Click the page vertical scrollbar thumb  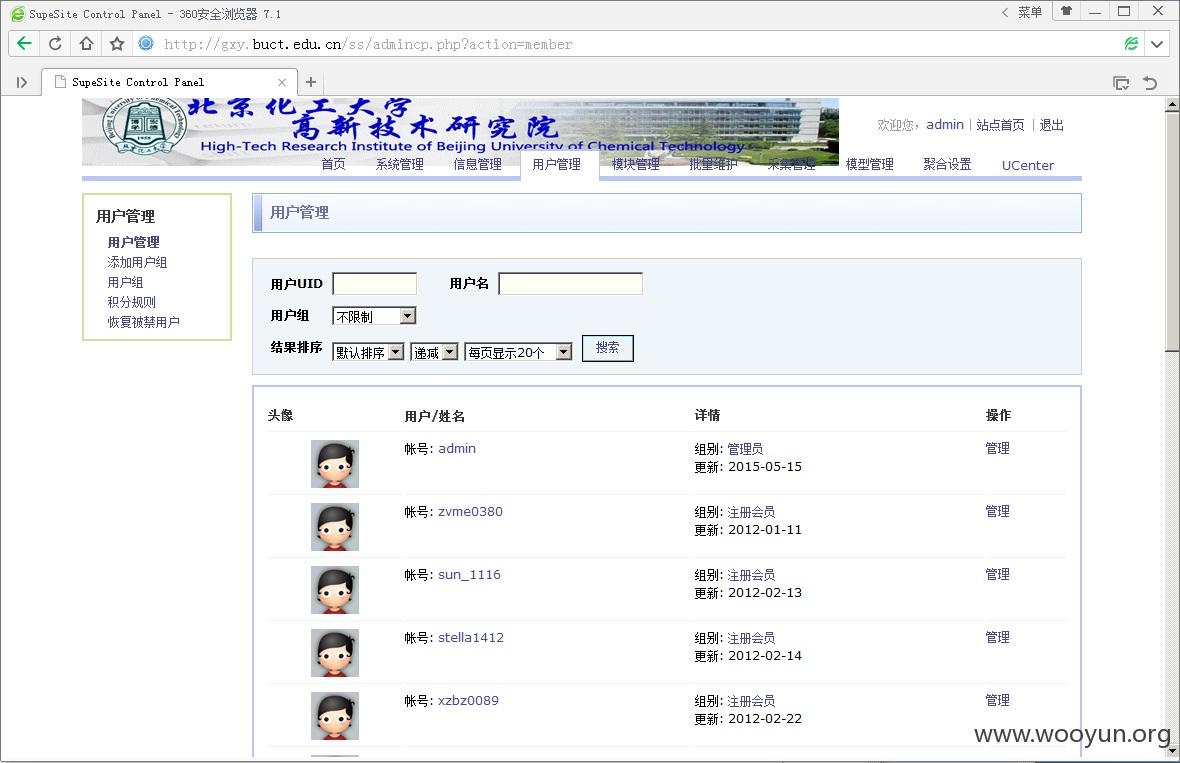coord(1172,232)
